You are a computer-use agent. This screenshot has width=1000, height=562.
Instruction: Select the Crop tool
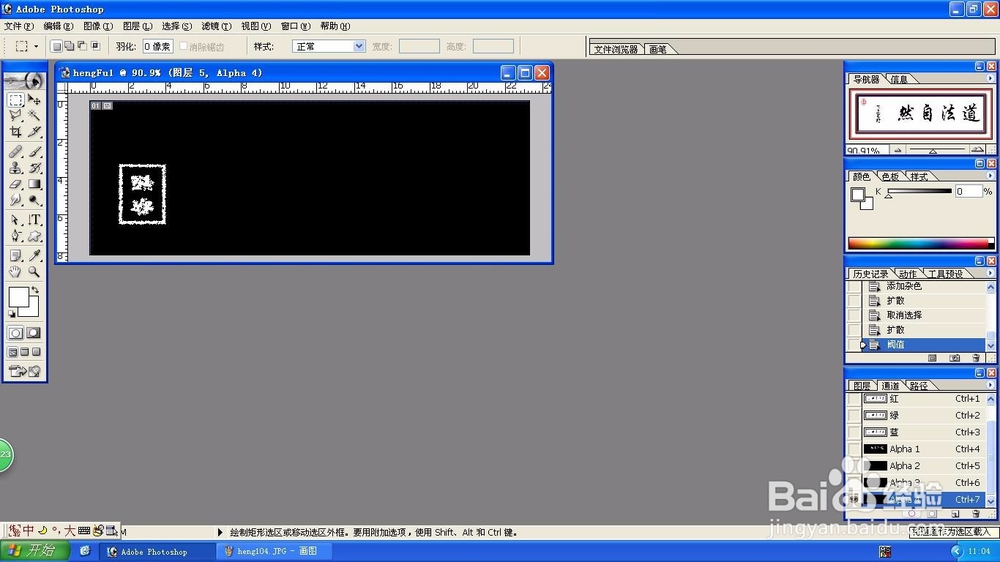point(16,132)
